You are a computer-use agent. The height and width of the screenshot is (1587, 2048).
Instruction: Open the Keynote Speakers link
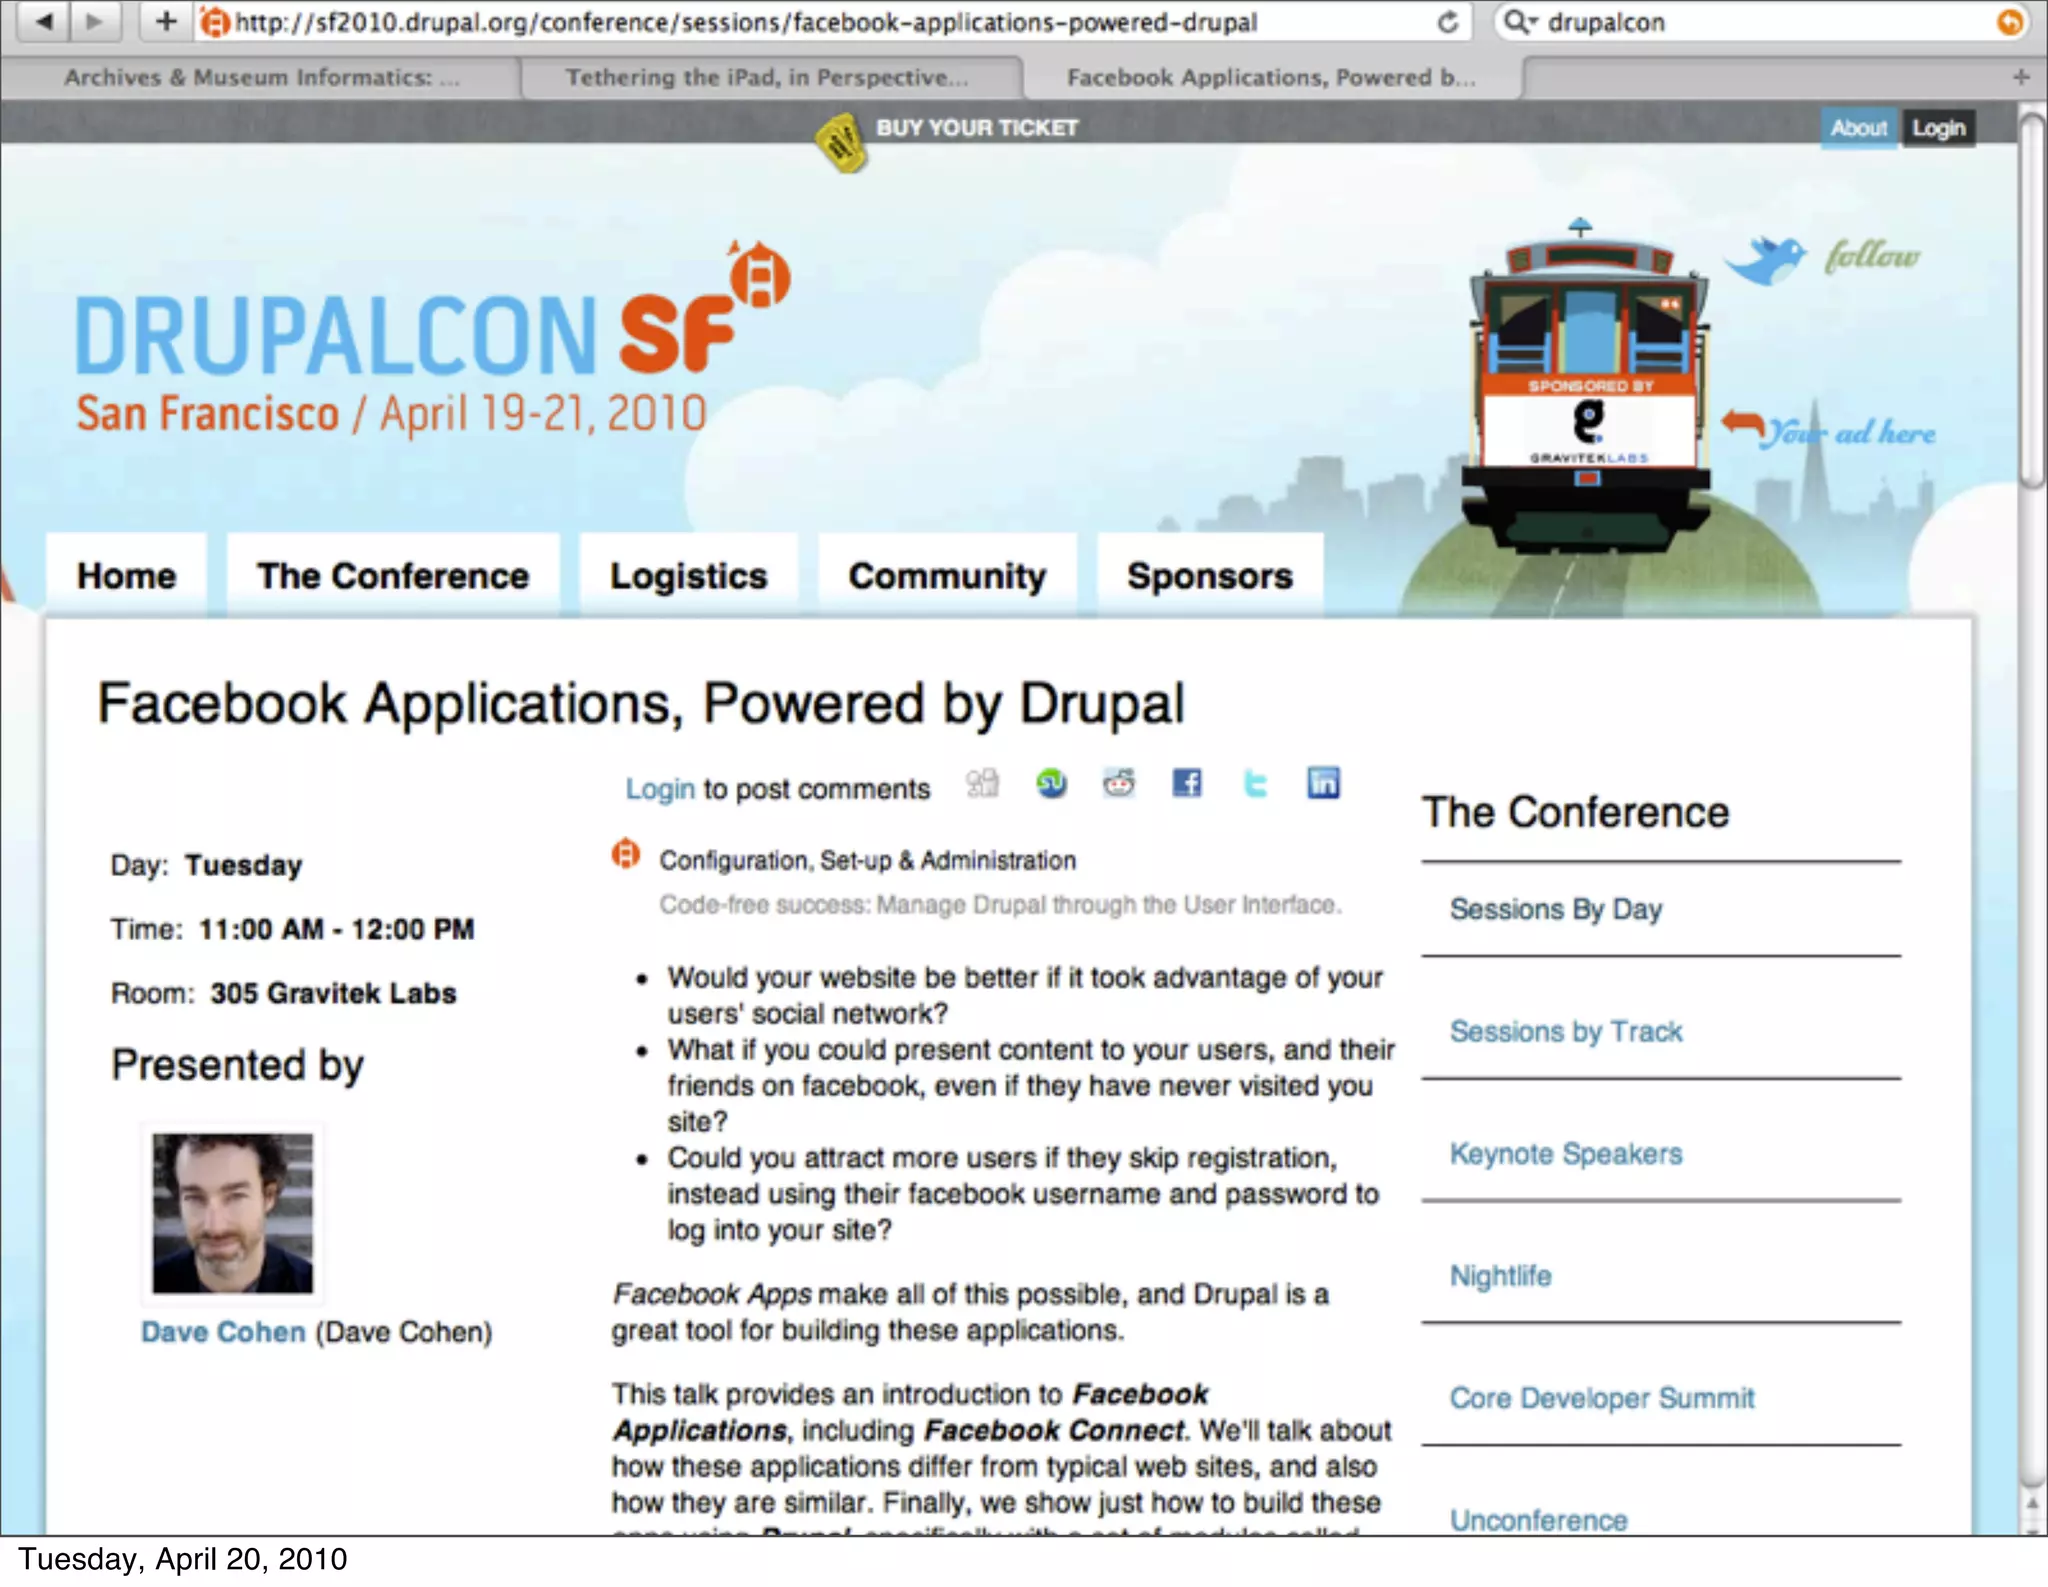[1565, 1153]
